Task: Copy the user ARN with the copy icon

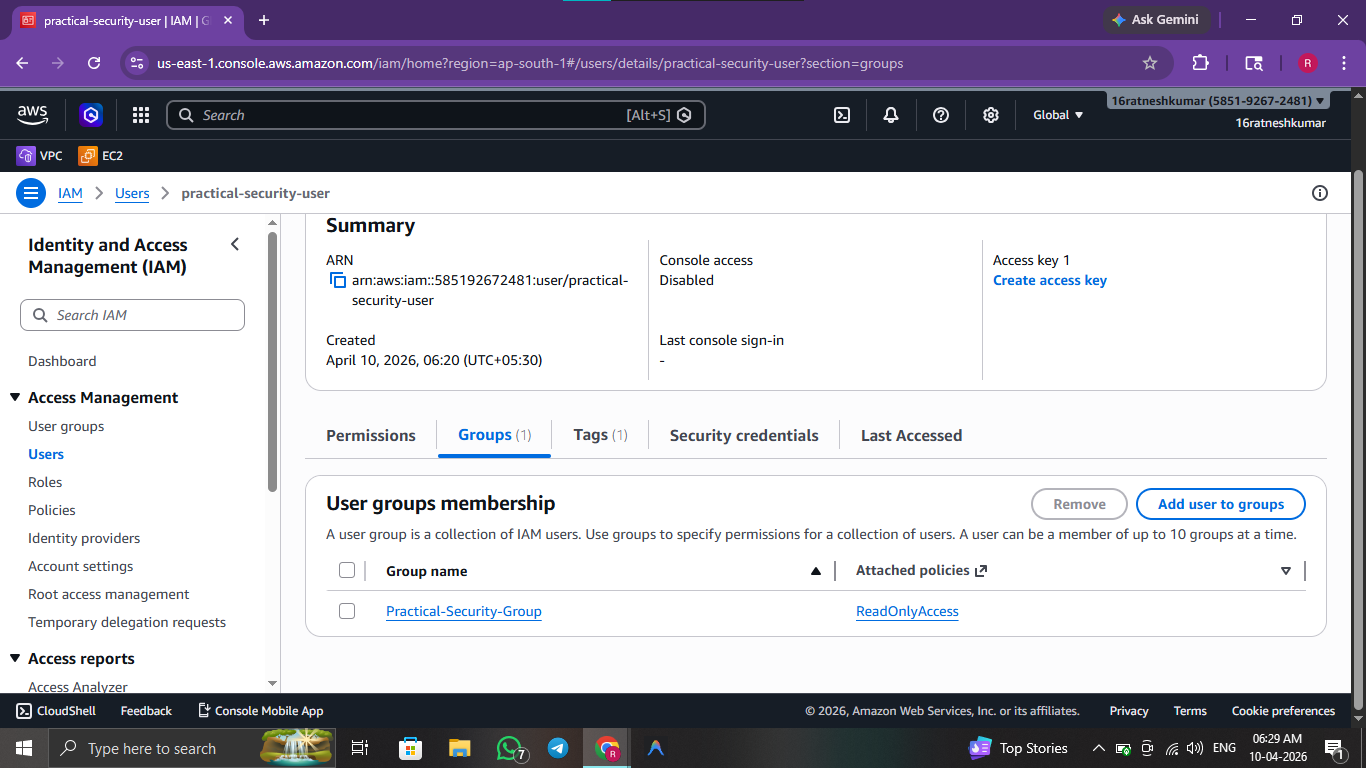Action: (x=338, y=281)
